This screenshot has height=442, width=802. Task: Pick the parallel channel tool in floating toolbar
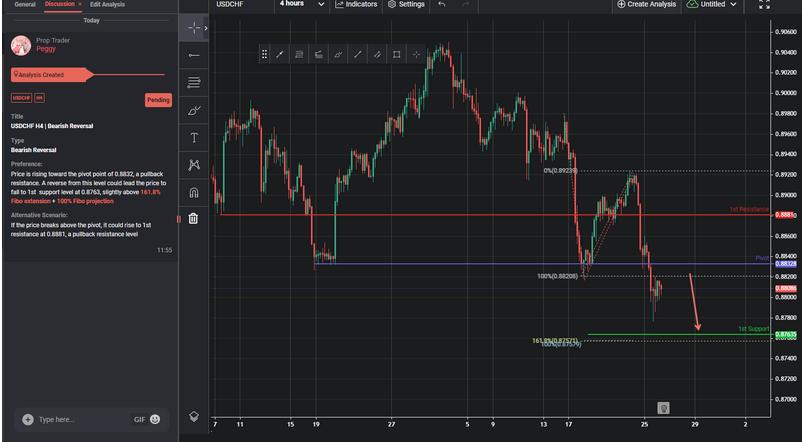[x=377, y=54]
